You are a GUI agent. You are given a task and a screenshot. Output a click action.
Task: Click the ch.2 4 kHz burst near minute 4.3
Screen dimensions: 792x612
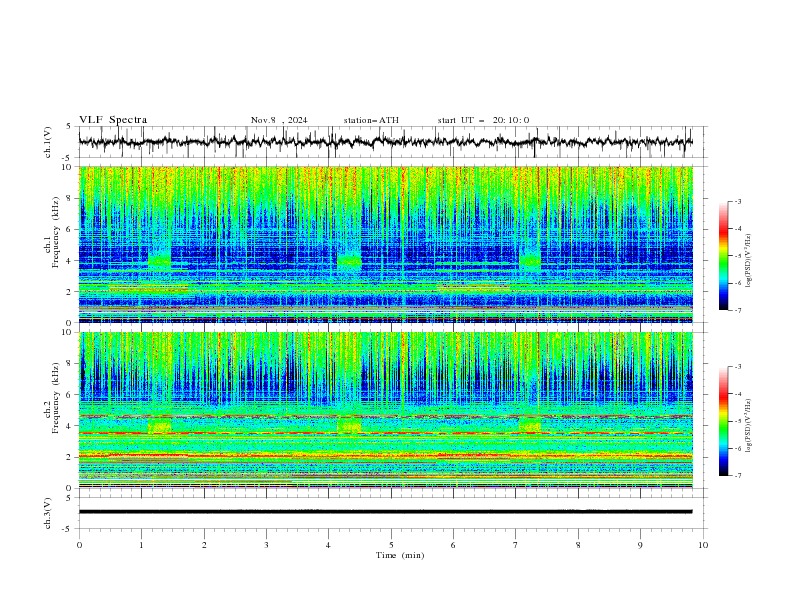[x=349, y=425]
